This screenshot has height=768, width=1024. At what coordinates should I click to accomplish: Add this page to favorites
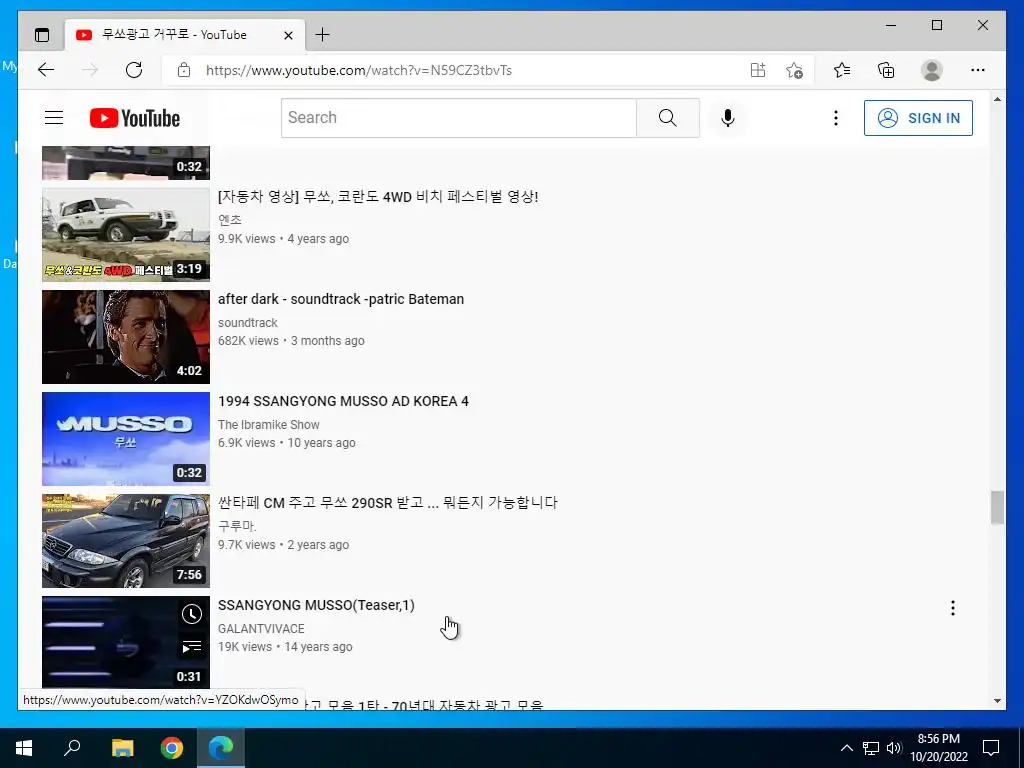click(794, 70)
